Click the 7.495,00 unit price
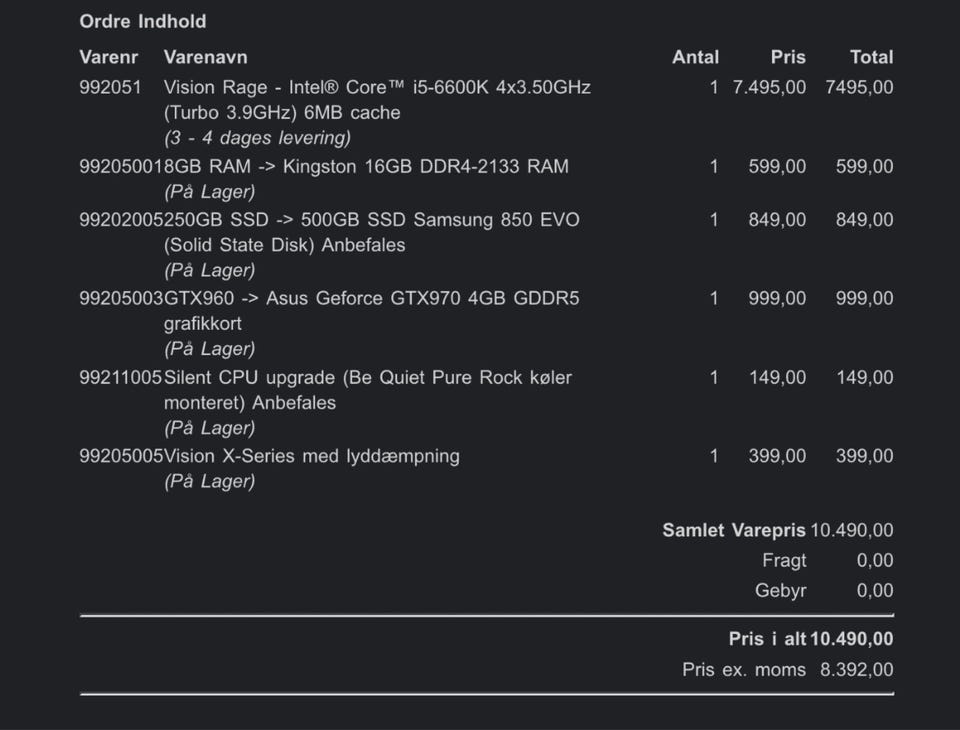The width and height of the screenshot is (960, 730). (x=769, y=87)
